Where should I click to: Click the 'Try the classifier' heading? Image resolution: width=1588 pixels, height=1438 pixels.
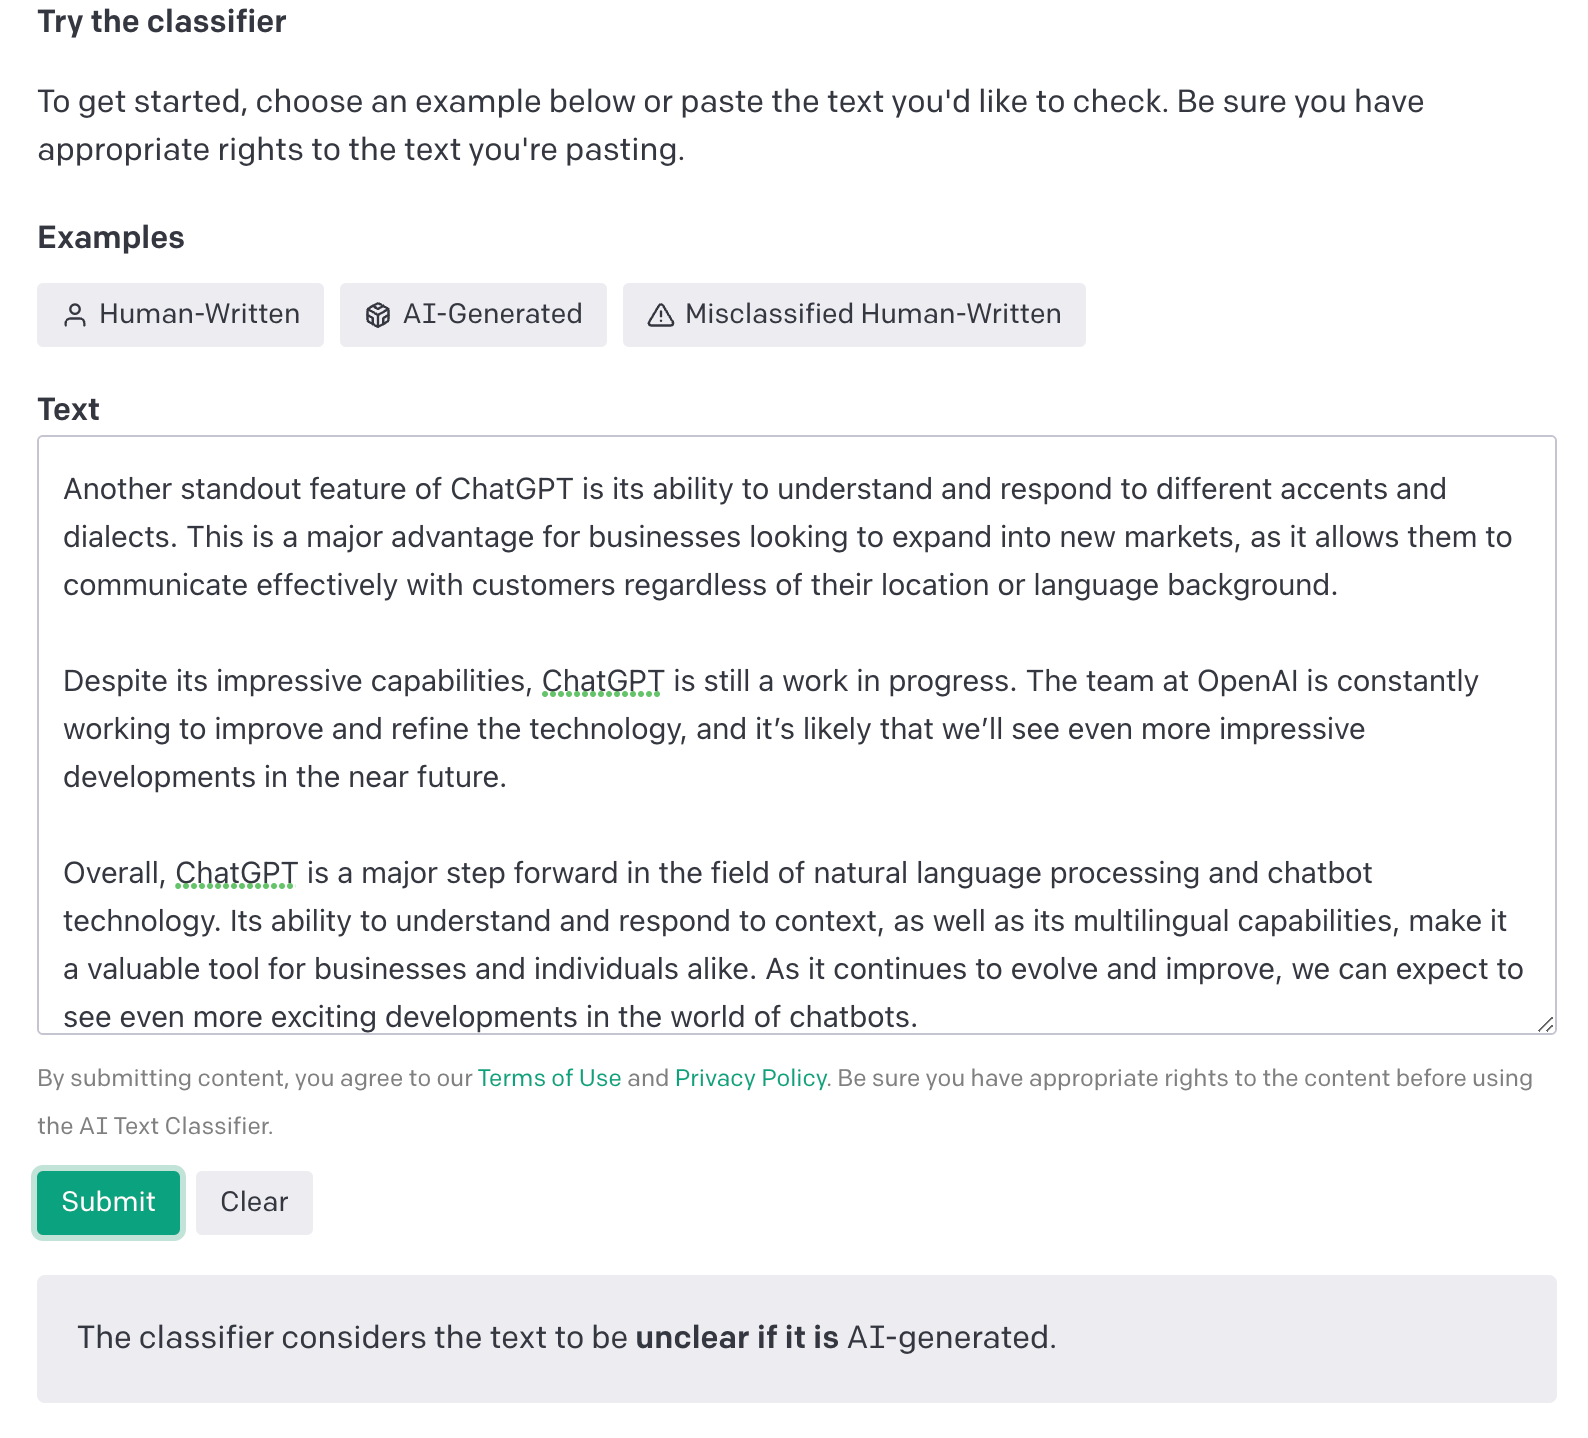click(x=161, y=21)
